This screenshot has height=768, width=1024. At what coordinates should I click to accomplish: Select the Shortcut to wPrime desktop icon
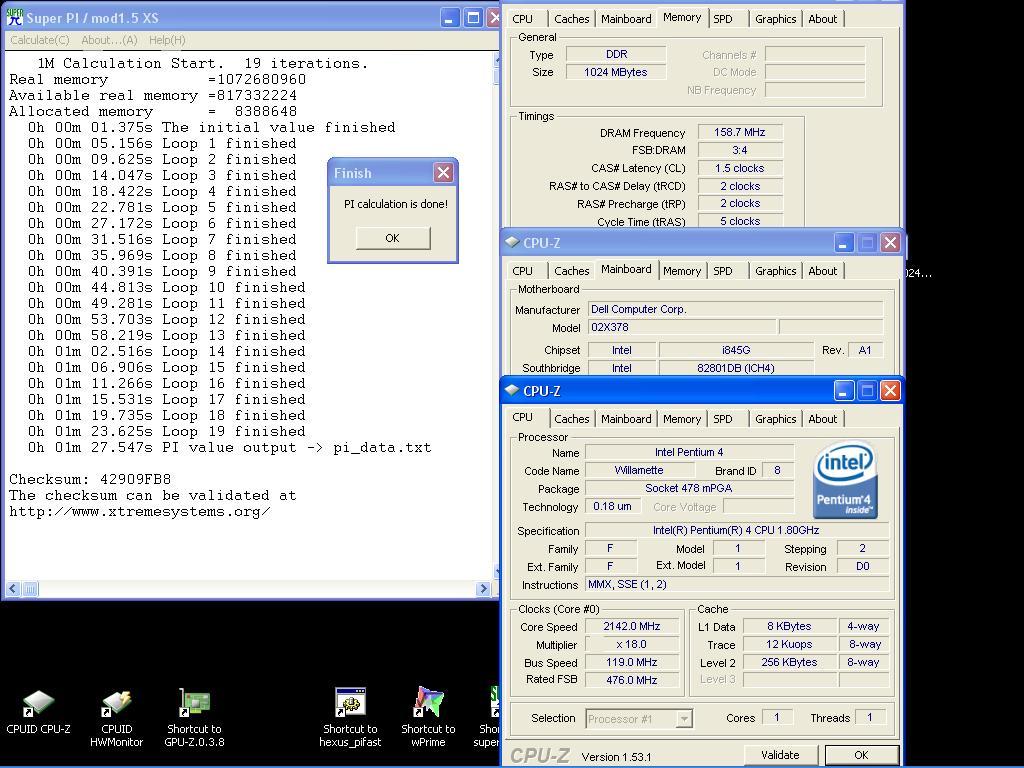click(x=428, y=718)
